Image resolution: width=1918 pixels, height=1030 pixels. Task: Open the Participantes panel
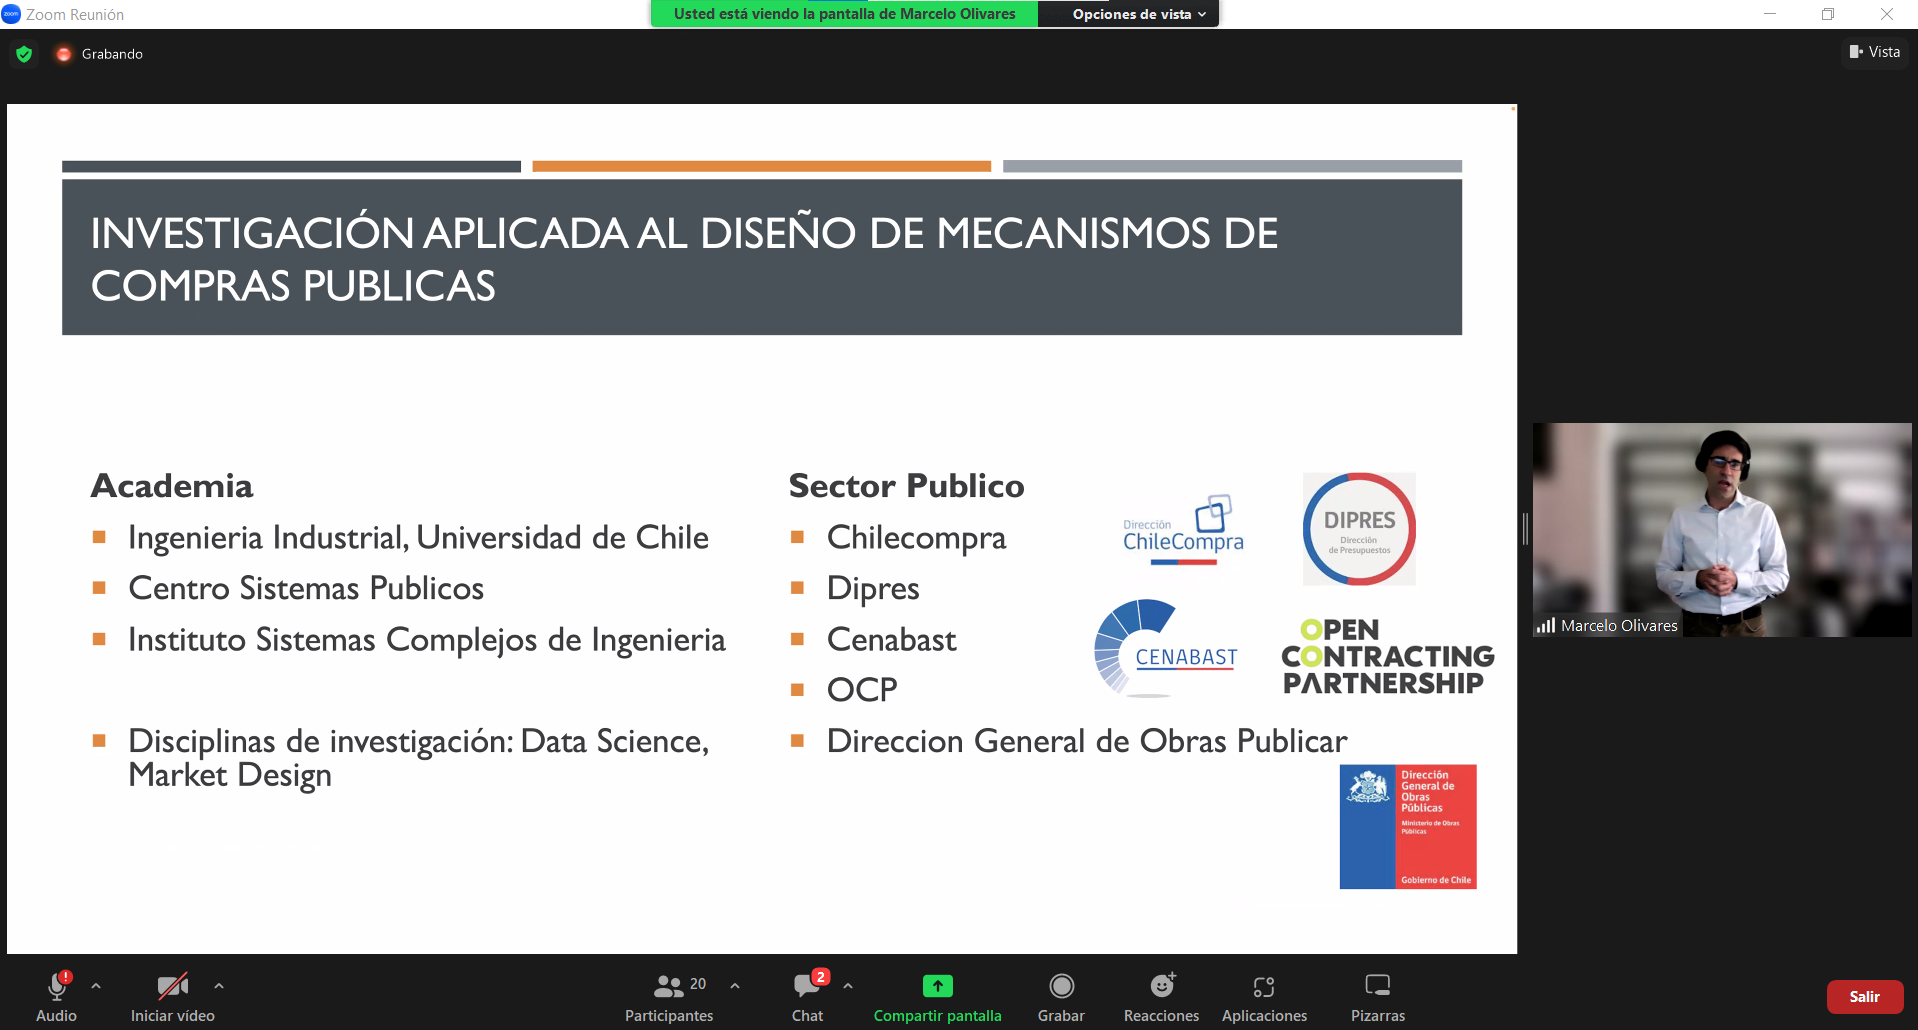(x=669, y=997)
